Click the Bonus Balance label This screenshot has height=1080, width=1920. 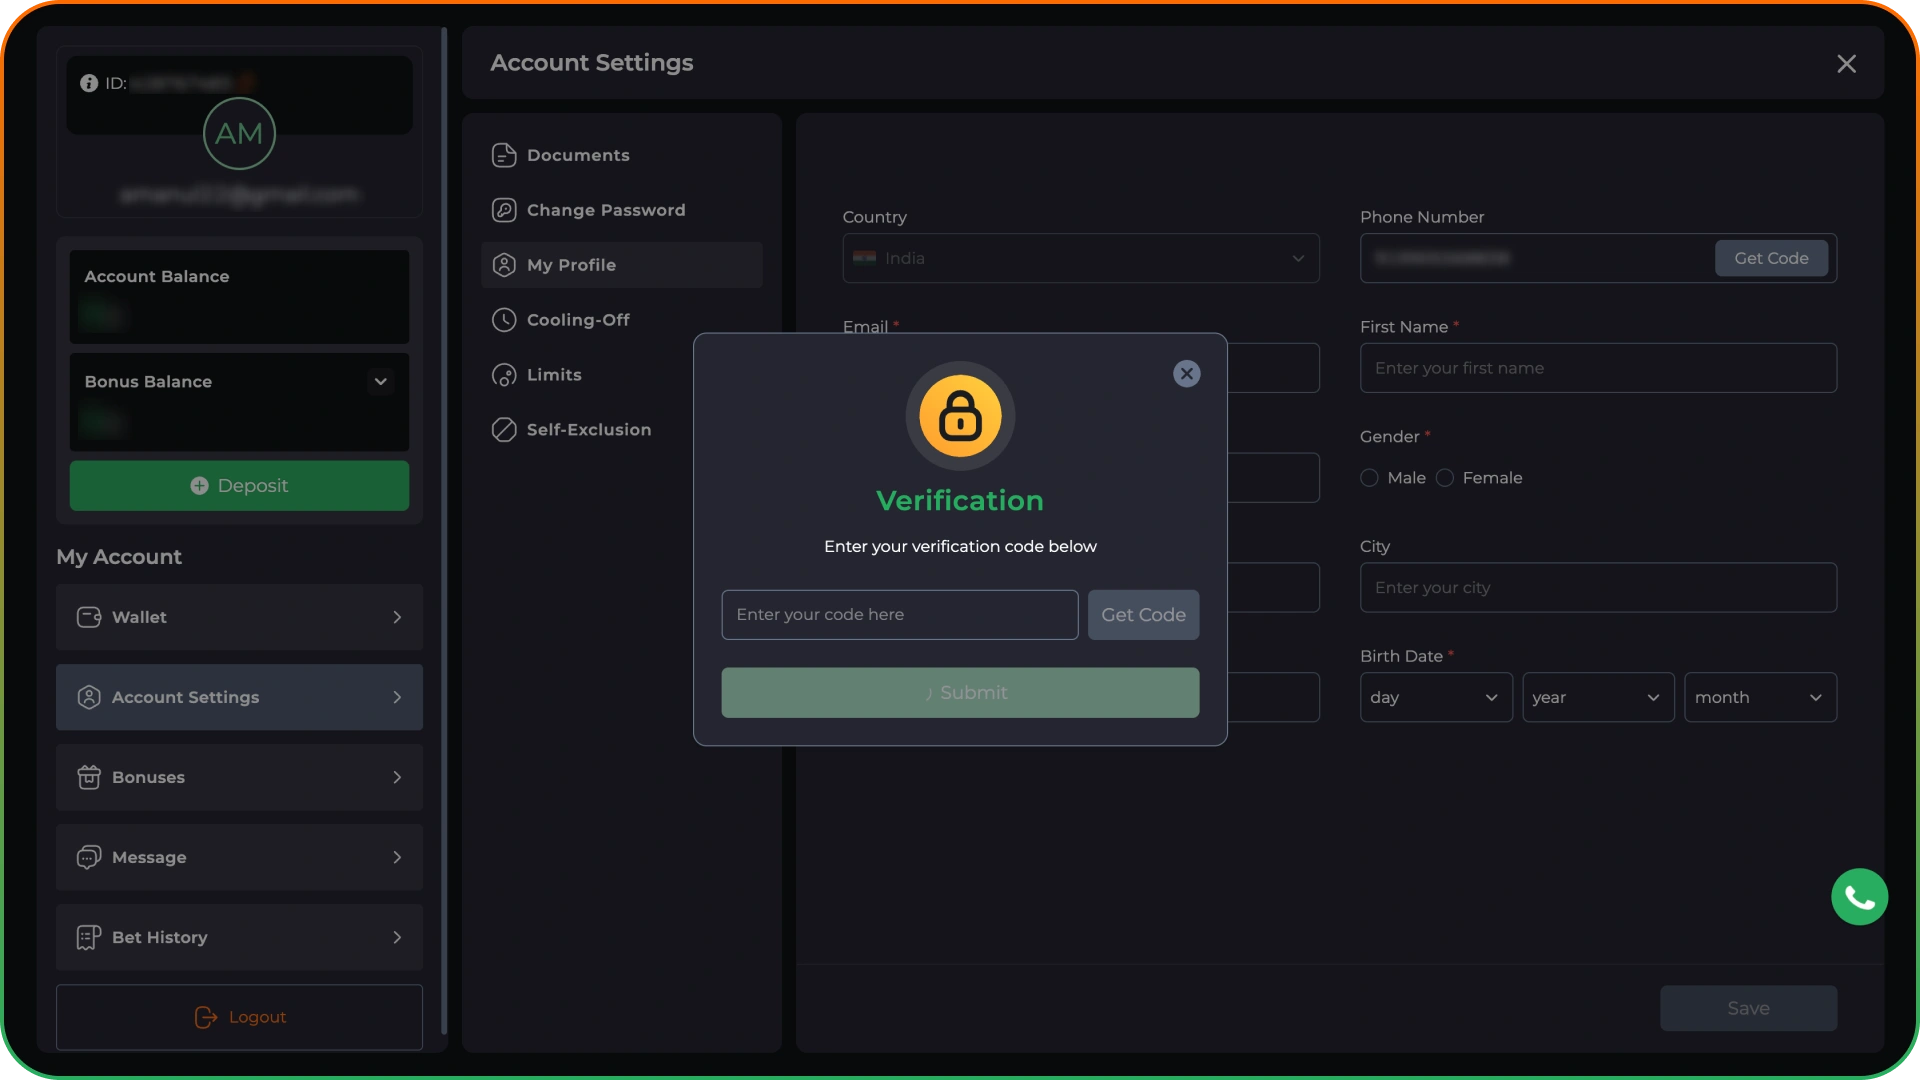click(x=148, y=381)
